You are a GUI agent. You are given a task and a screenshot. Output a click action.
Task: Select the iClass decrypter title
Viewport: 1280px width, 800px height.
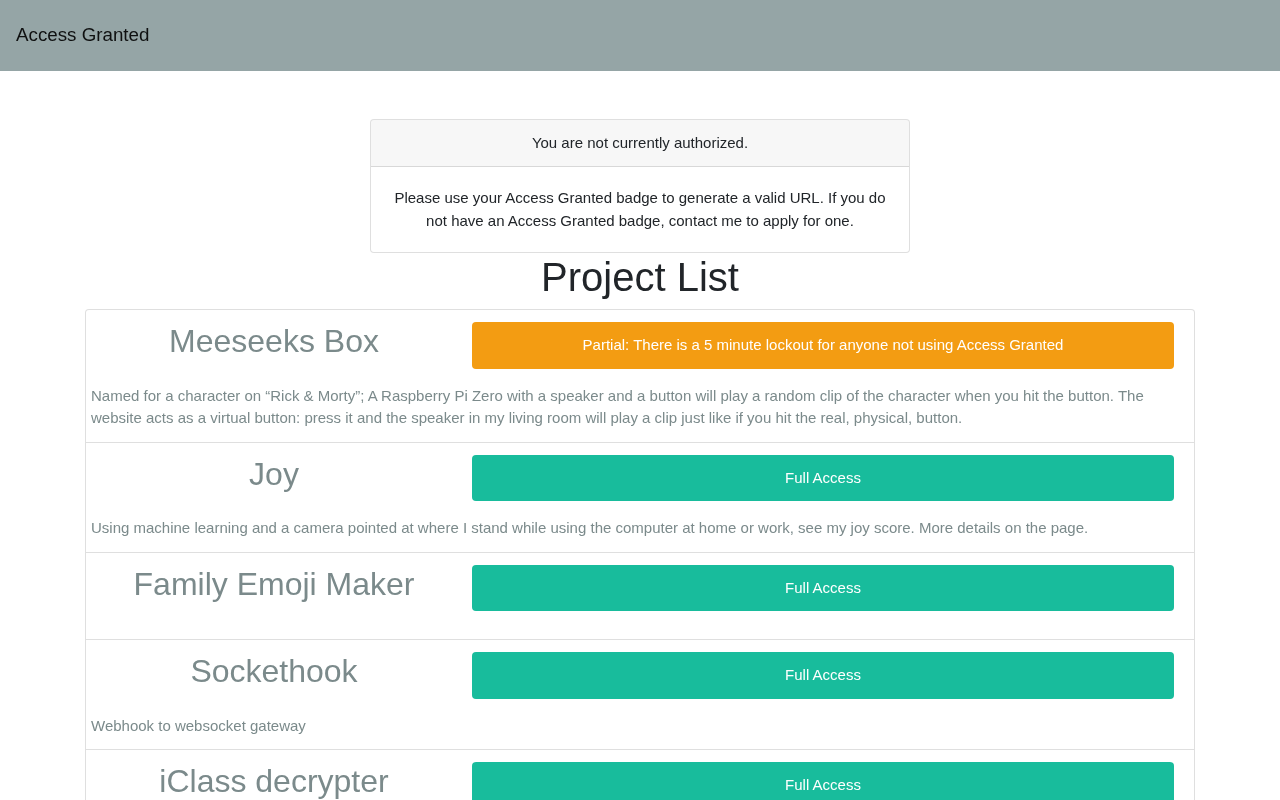(x=273, y=781)
